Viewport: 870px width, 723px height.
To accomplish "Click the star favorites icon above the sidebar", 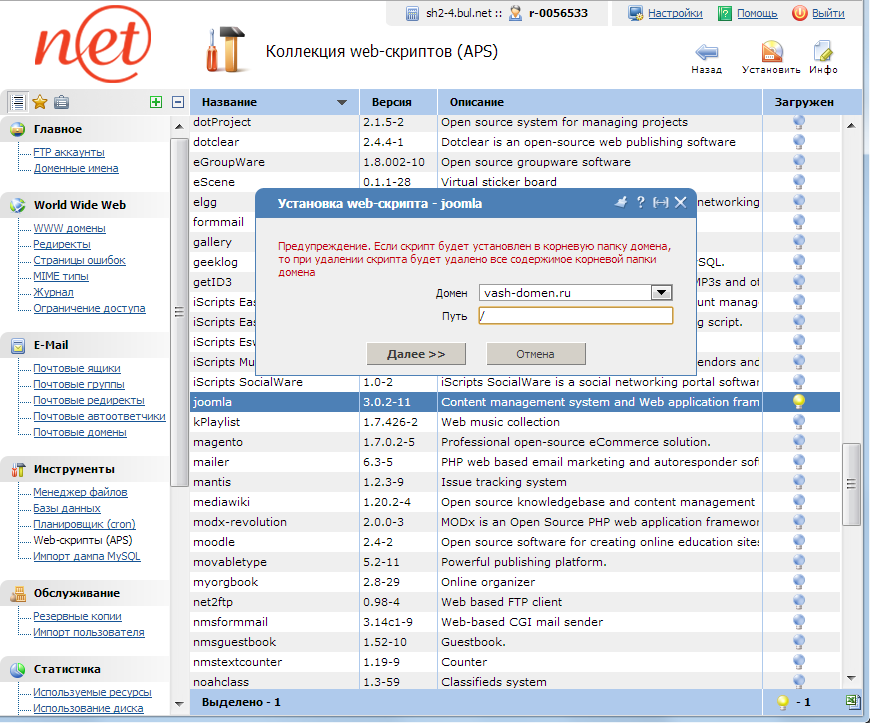I will 40,101.
